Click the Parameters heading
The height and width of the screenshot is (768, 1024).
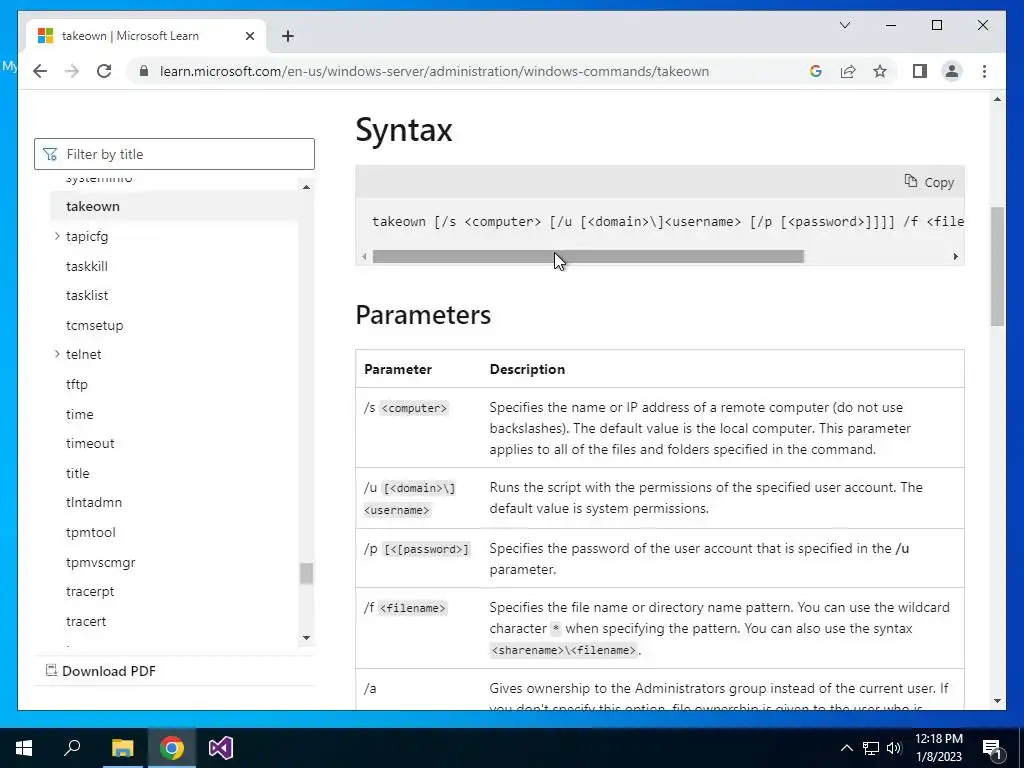click(x=423, y=315)
